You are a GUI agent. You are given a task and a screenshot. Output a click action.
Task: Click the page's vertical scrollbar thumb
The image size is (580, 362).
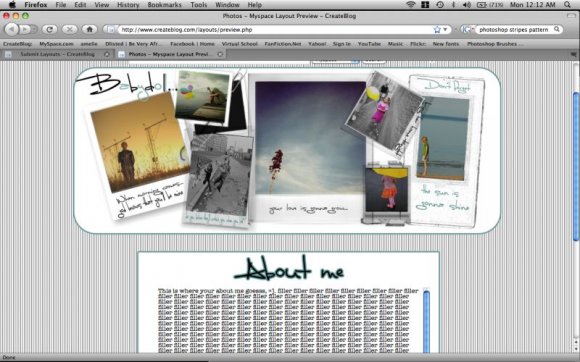coord(576,166)
